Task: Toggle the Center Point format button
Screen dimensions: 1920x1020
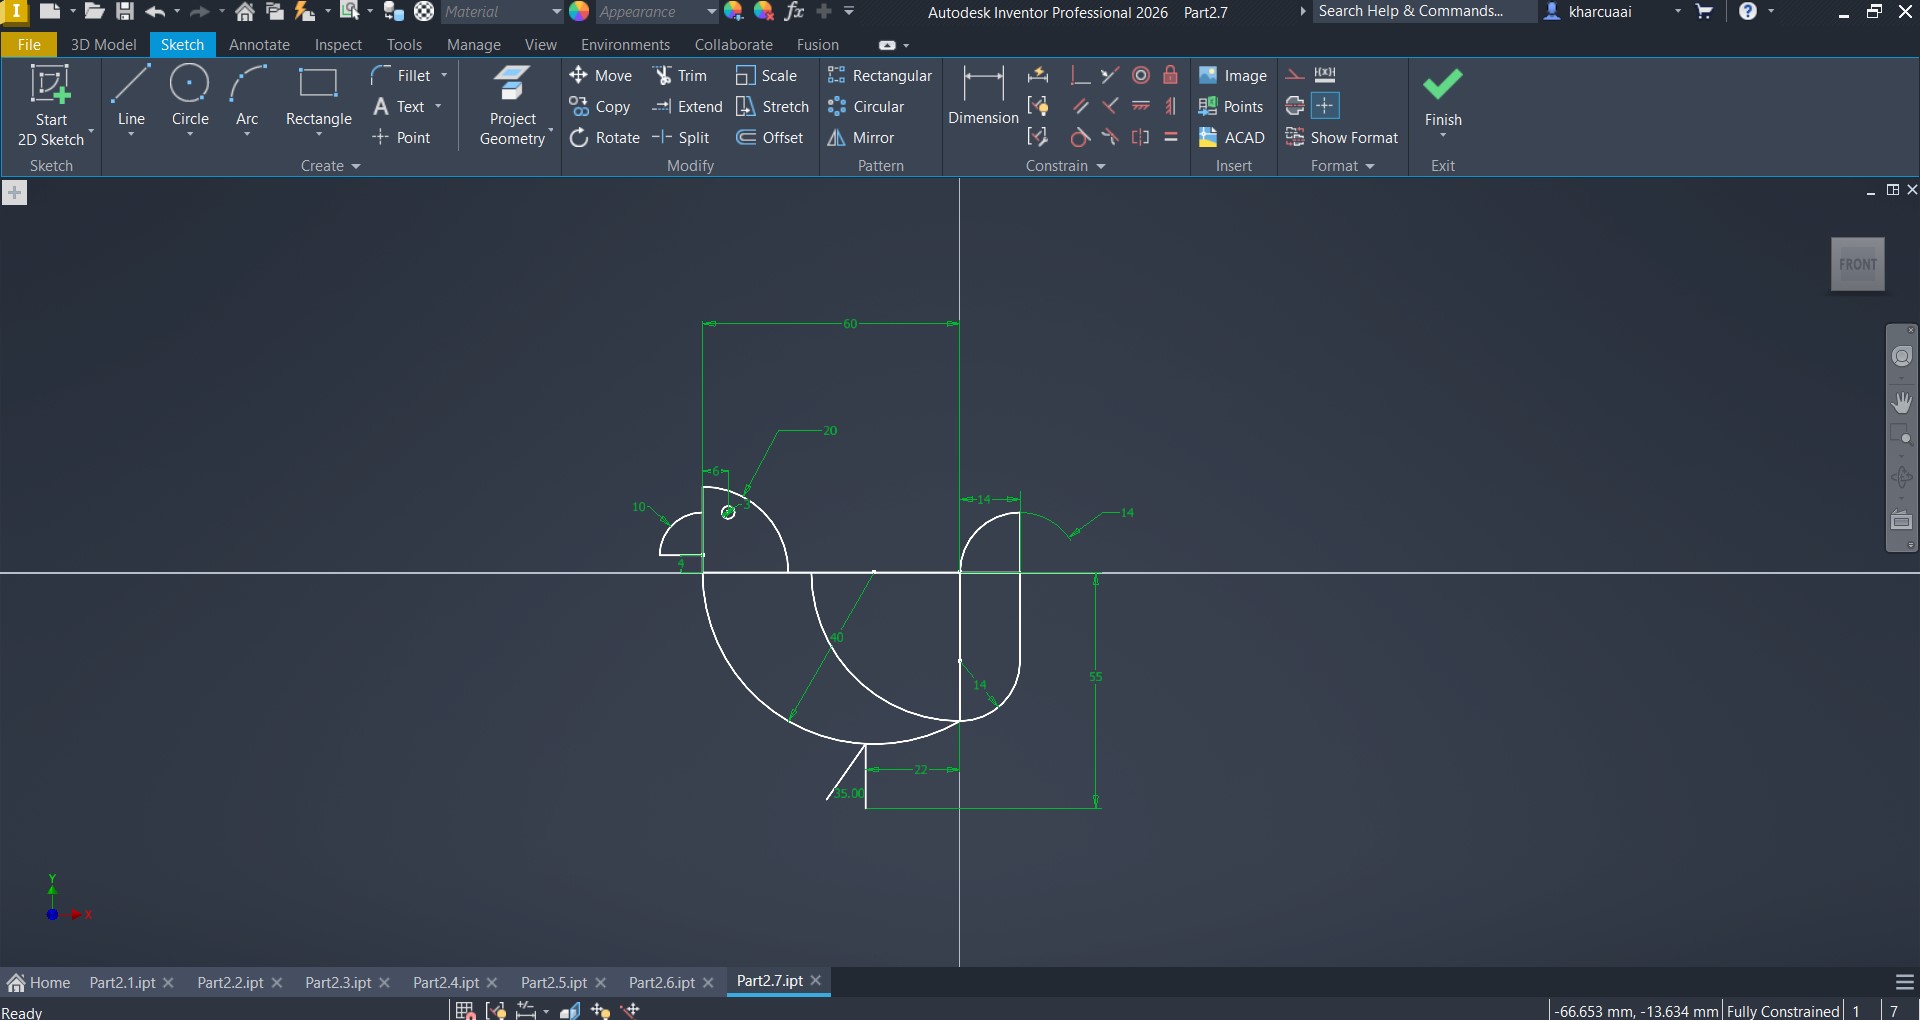Action: pos(1325,106)
